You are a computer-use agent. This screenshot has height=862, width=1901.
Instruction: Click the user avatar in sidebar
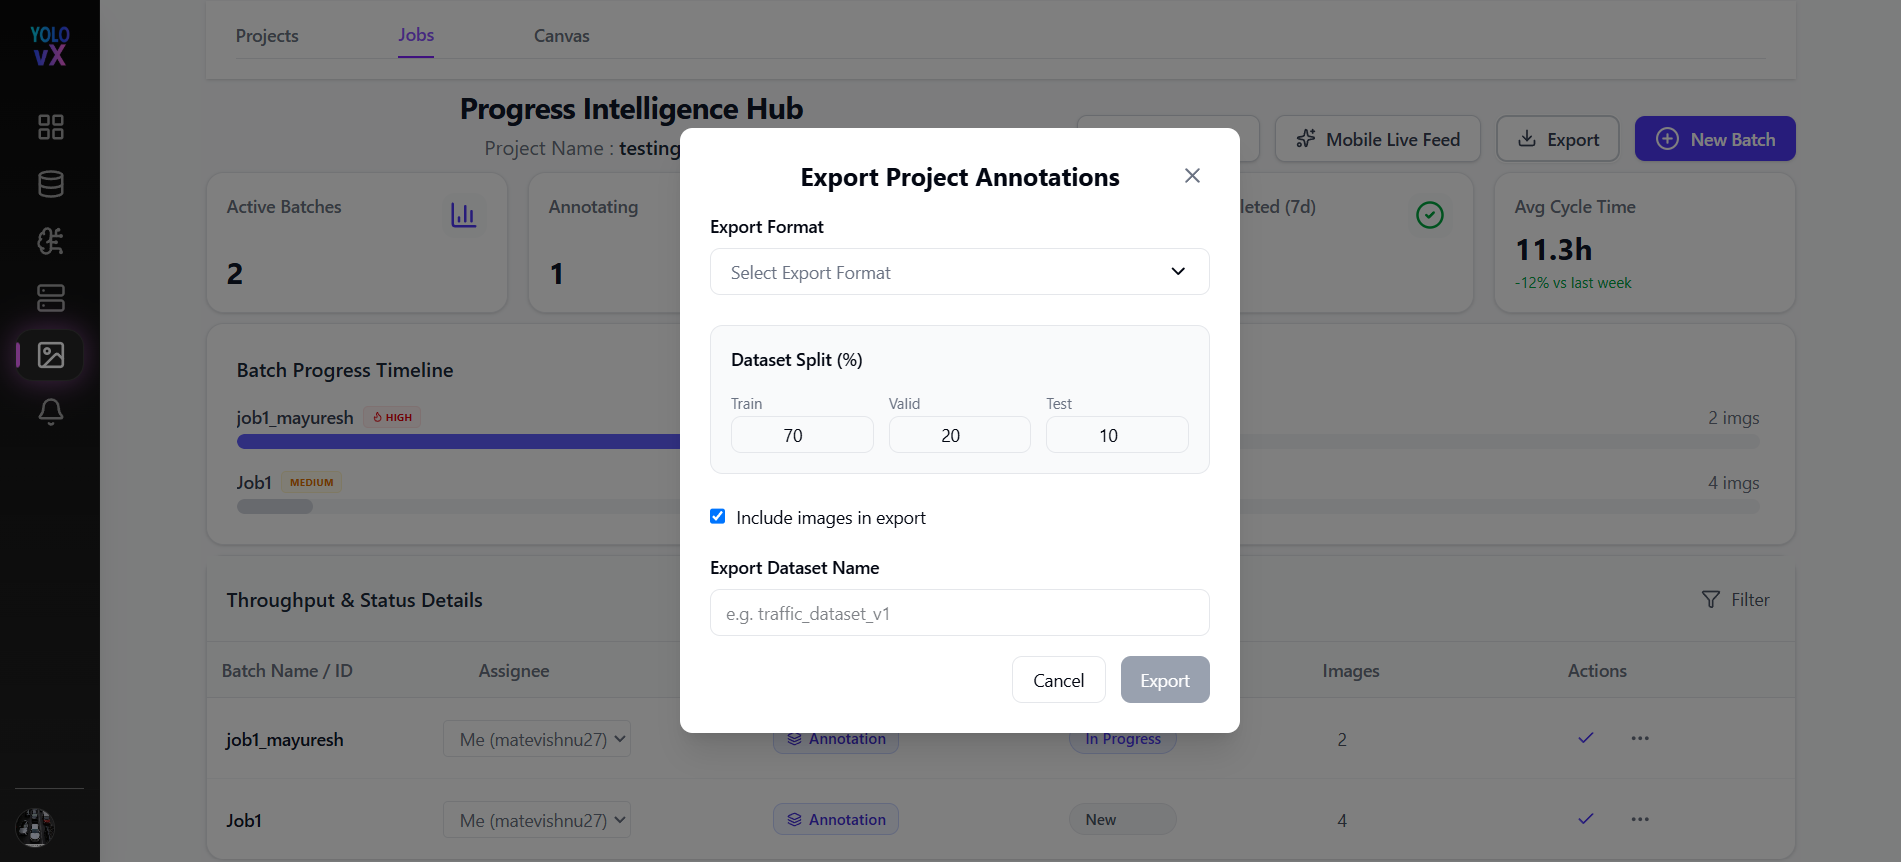click(35, 827)
